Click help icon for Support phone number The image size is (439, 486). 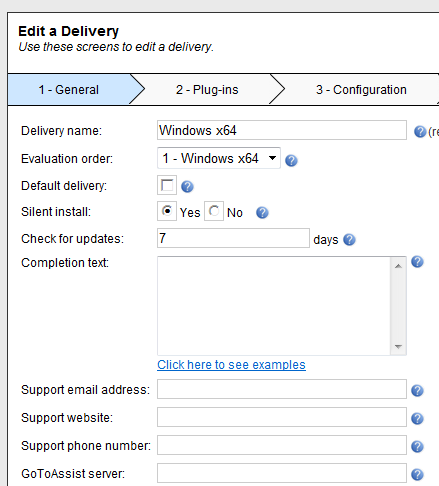pyautogui.click(x=417, y=447)
